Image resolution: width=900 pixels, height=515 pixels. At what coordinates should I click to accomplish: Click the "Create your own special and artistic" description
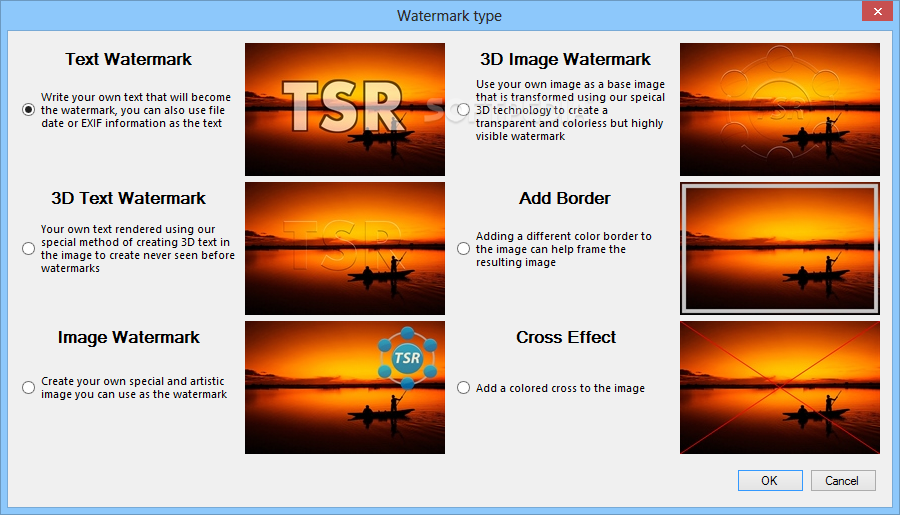click(134, 388)
